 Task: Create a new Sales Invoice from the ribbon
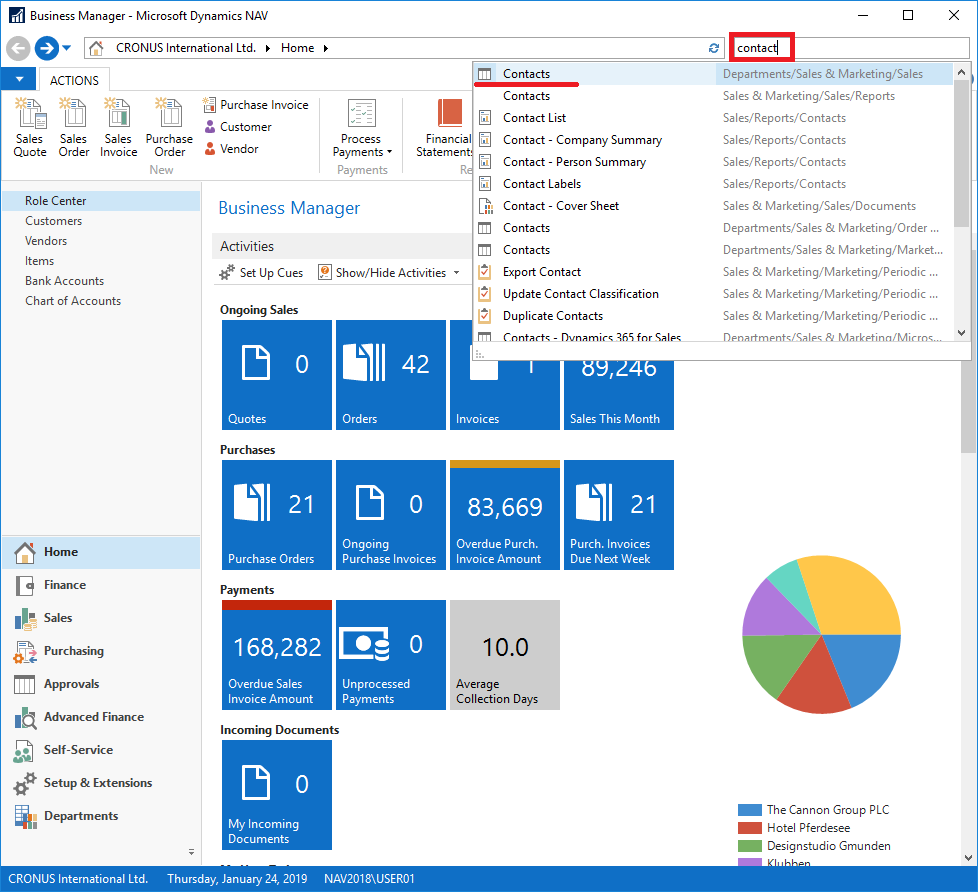[x=118, y=128]
